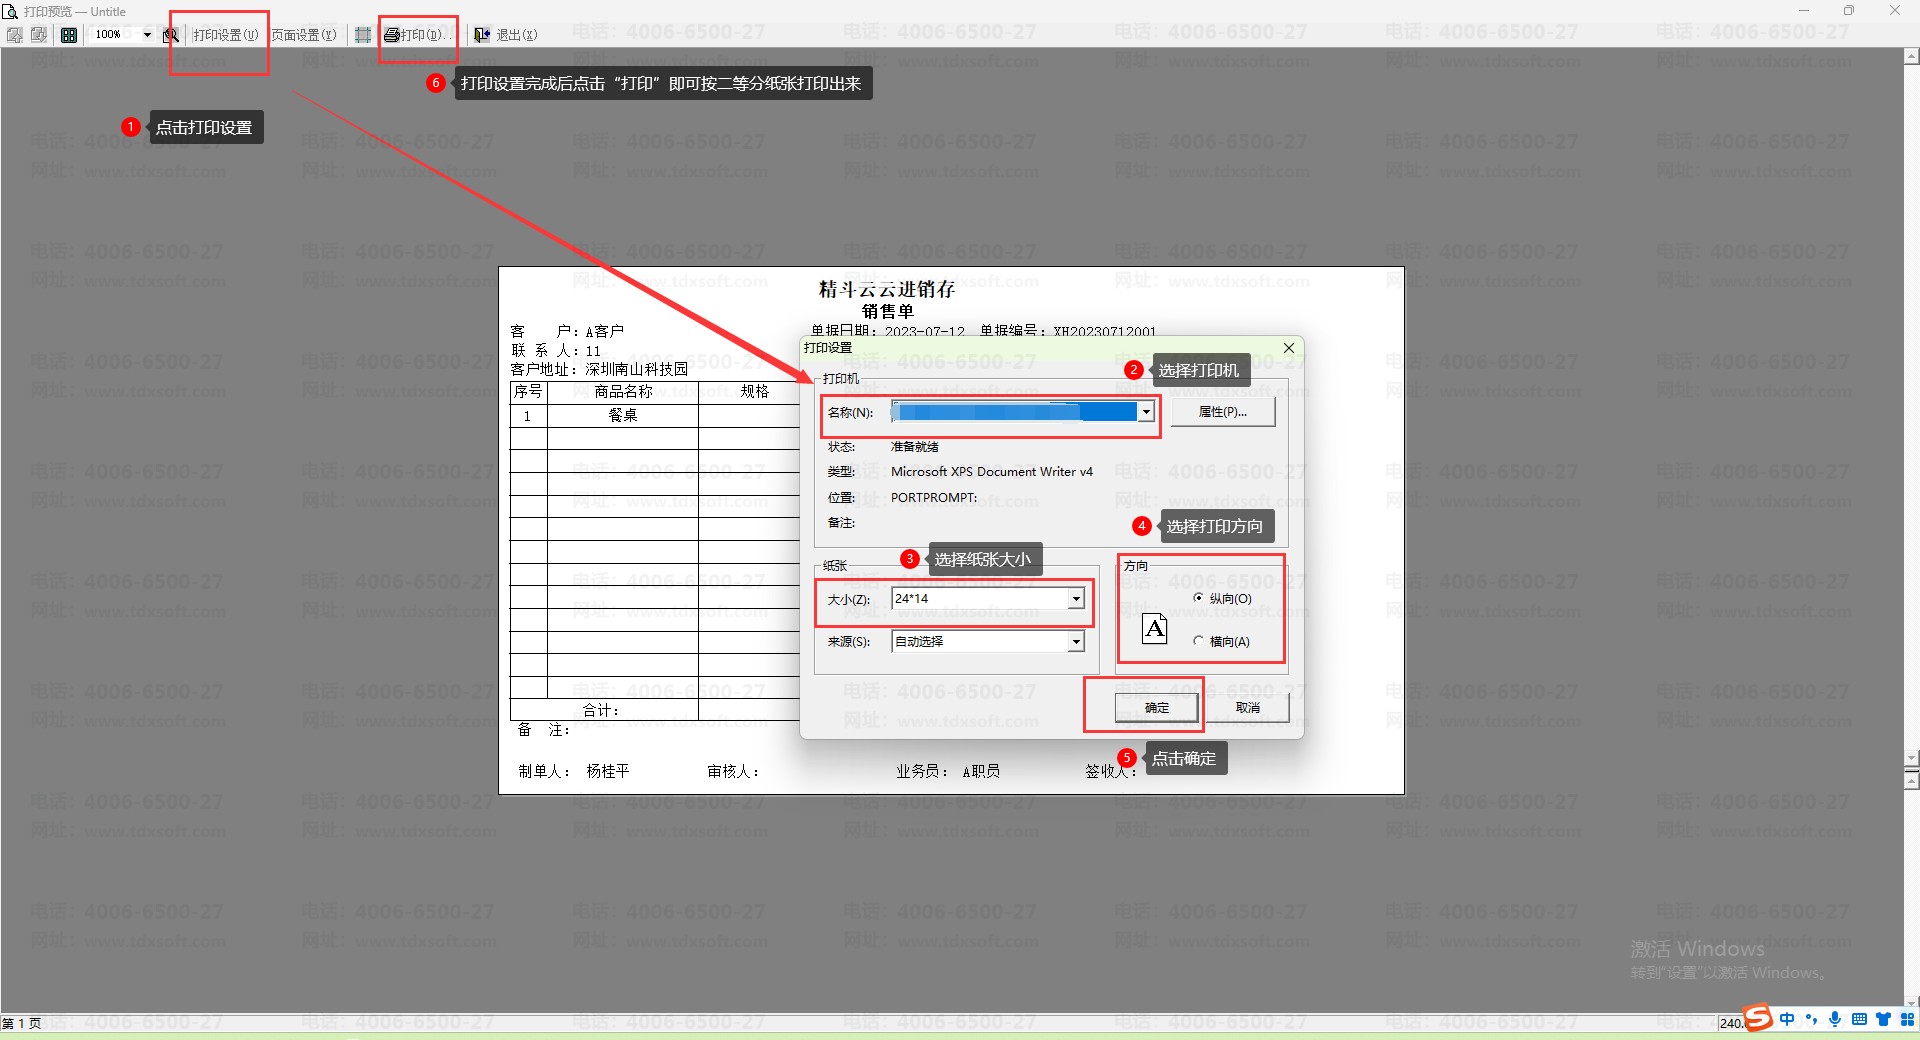Open the Sogou skin shirt icon
This screenshot has height=1040, width=1920.
pyautogui.click(x=1883, y=1019)
